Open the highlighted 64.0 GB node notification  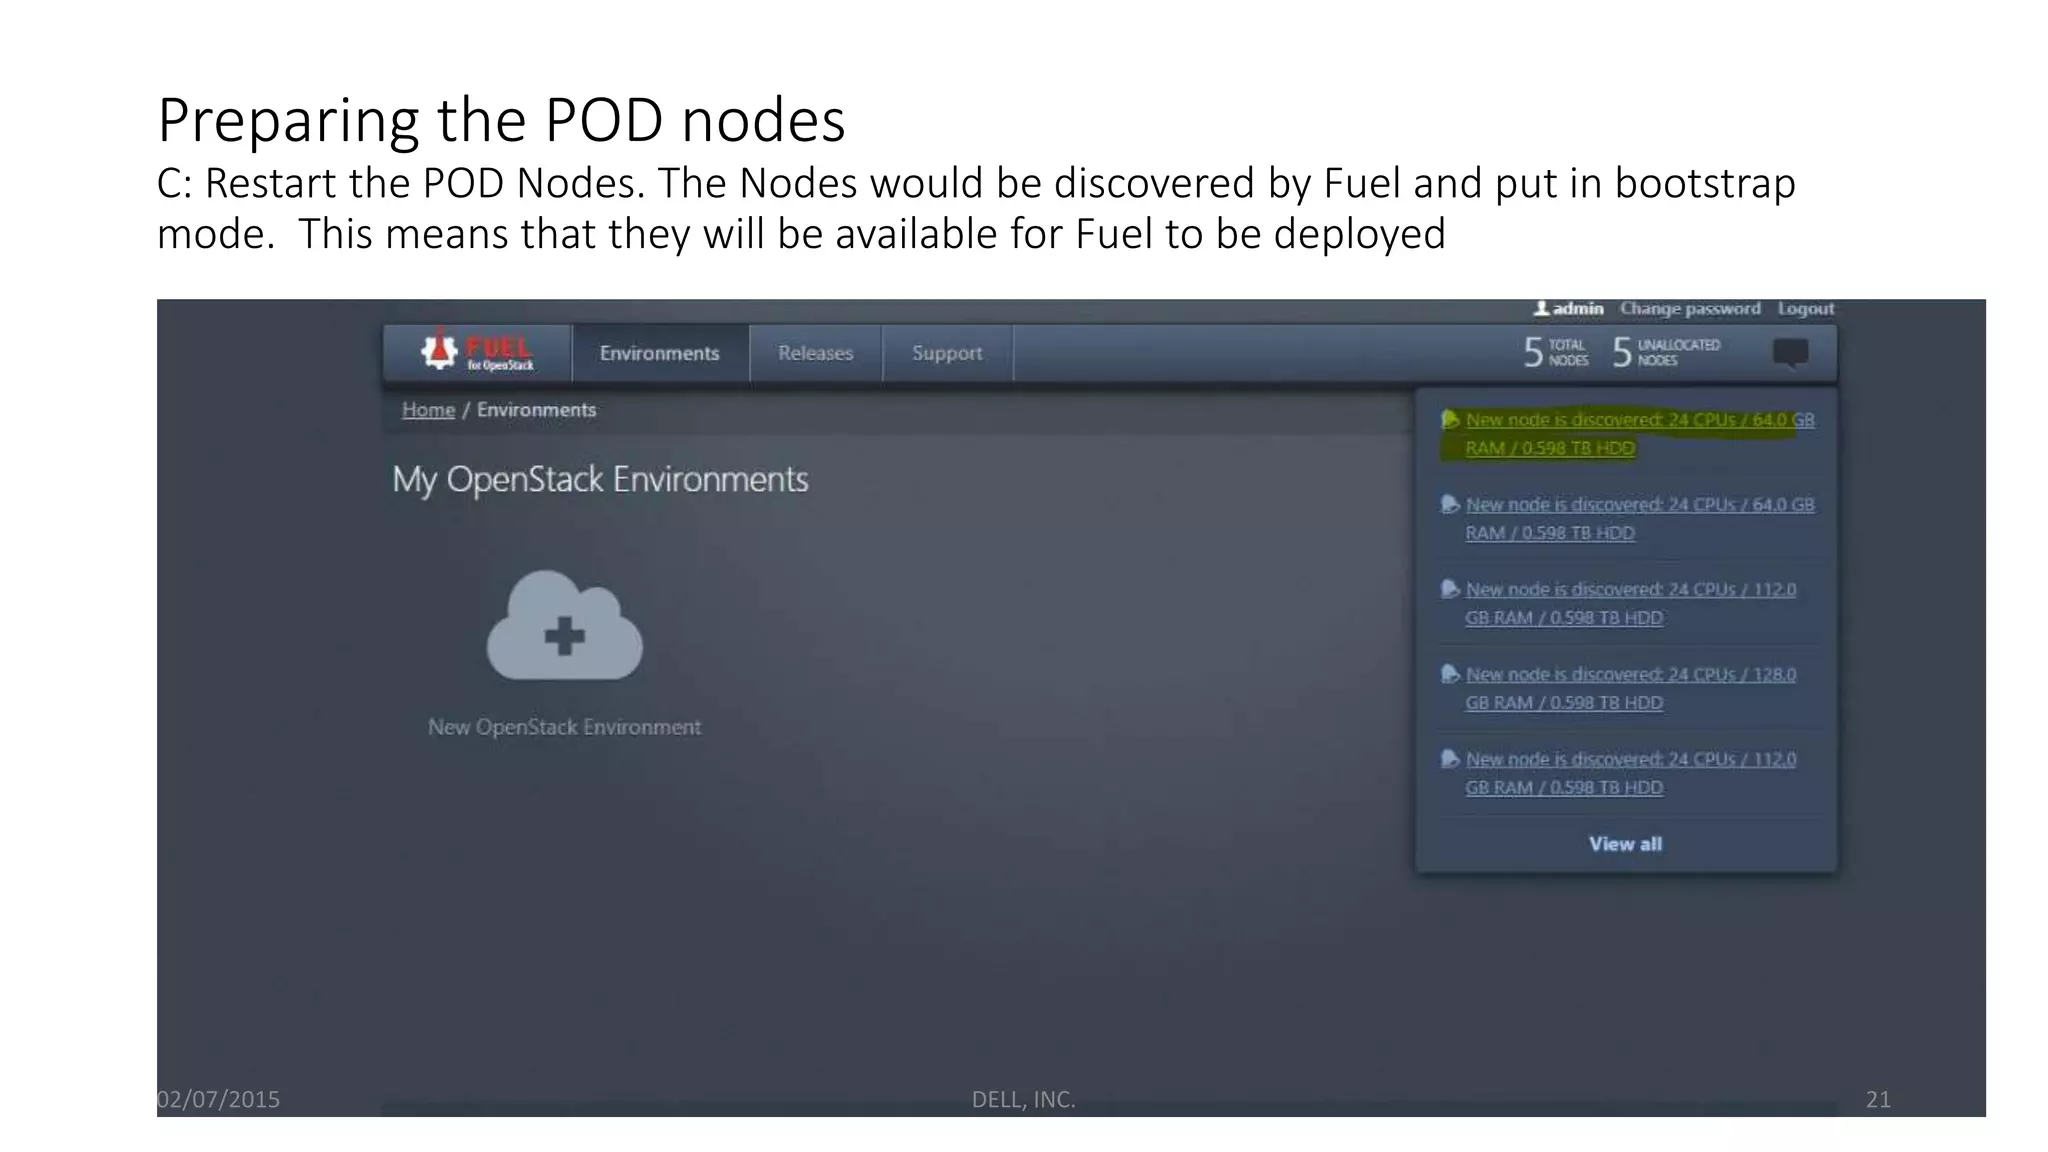click(x=1640, y=434)
